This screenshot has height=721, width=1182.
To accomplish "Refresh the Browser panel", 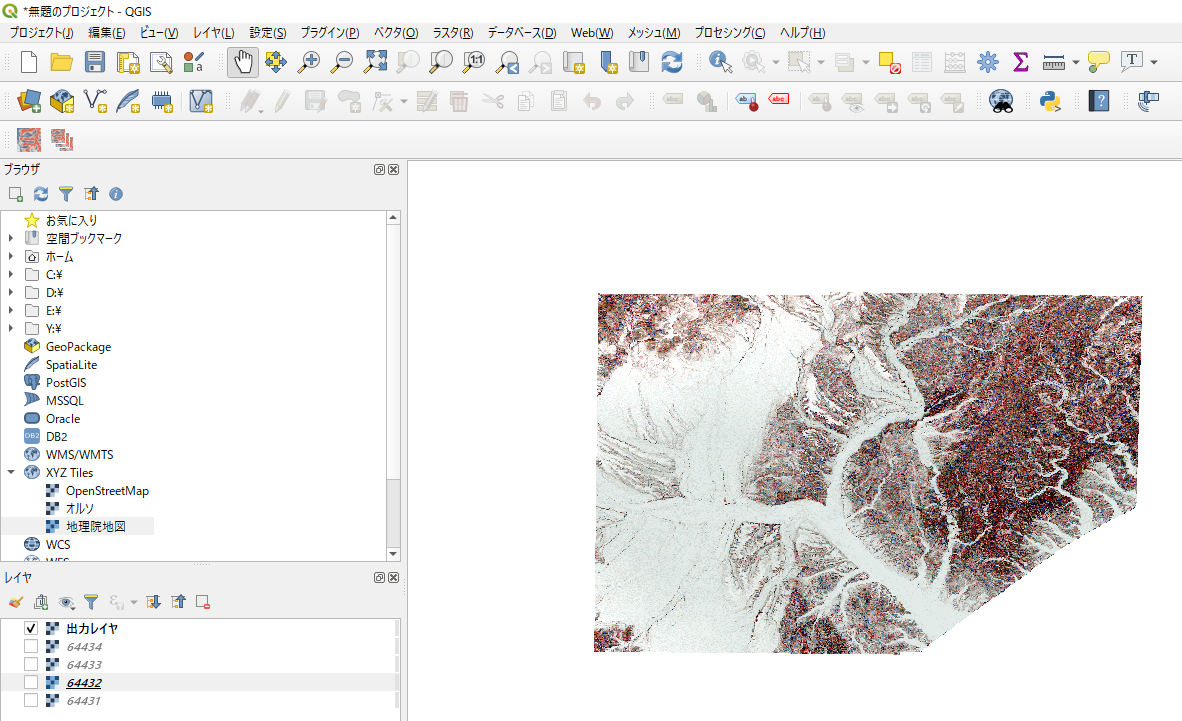I will click(x=41, y=195).
